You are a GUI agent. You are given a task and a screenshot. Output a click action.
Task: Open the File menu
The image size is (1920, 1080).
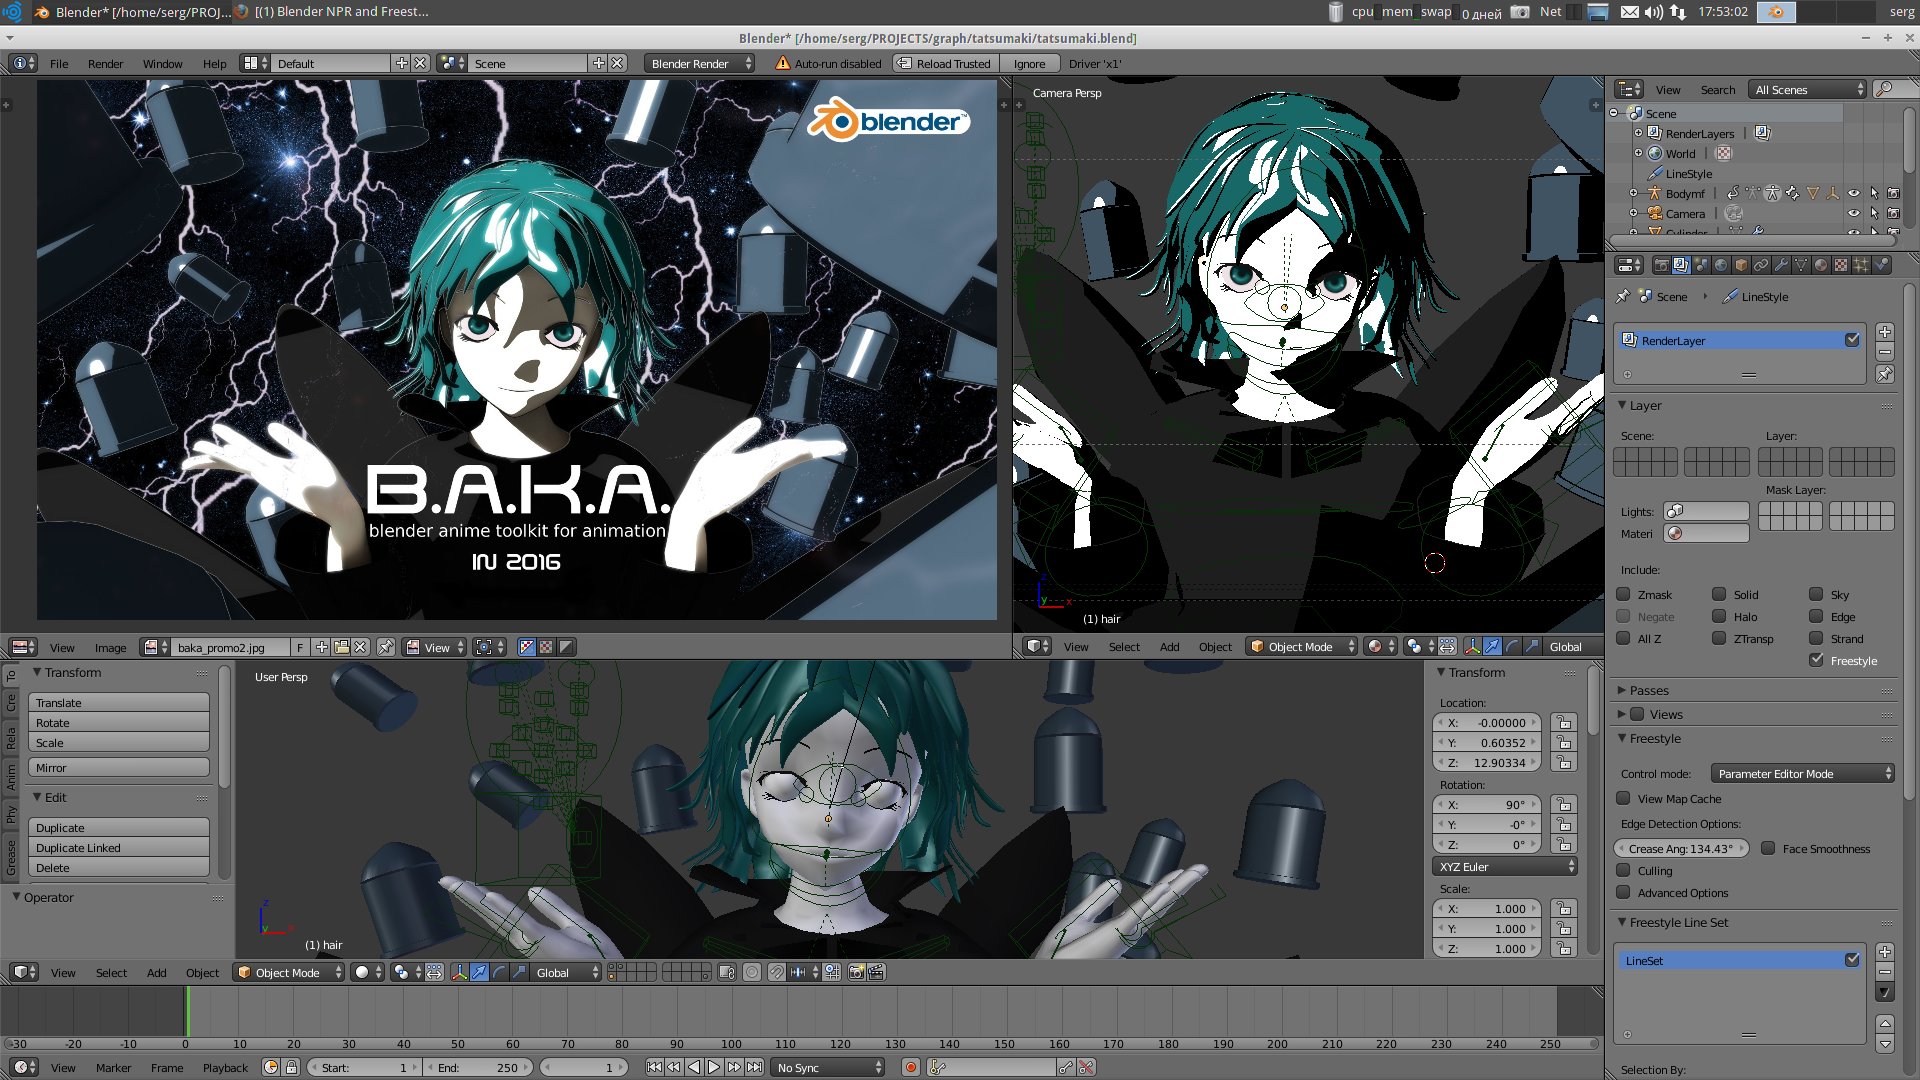[59, 63]
